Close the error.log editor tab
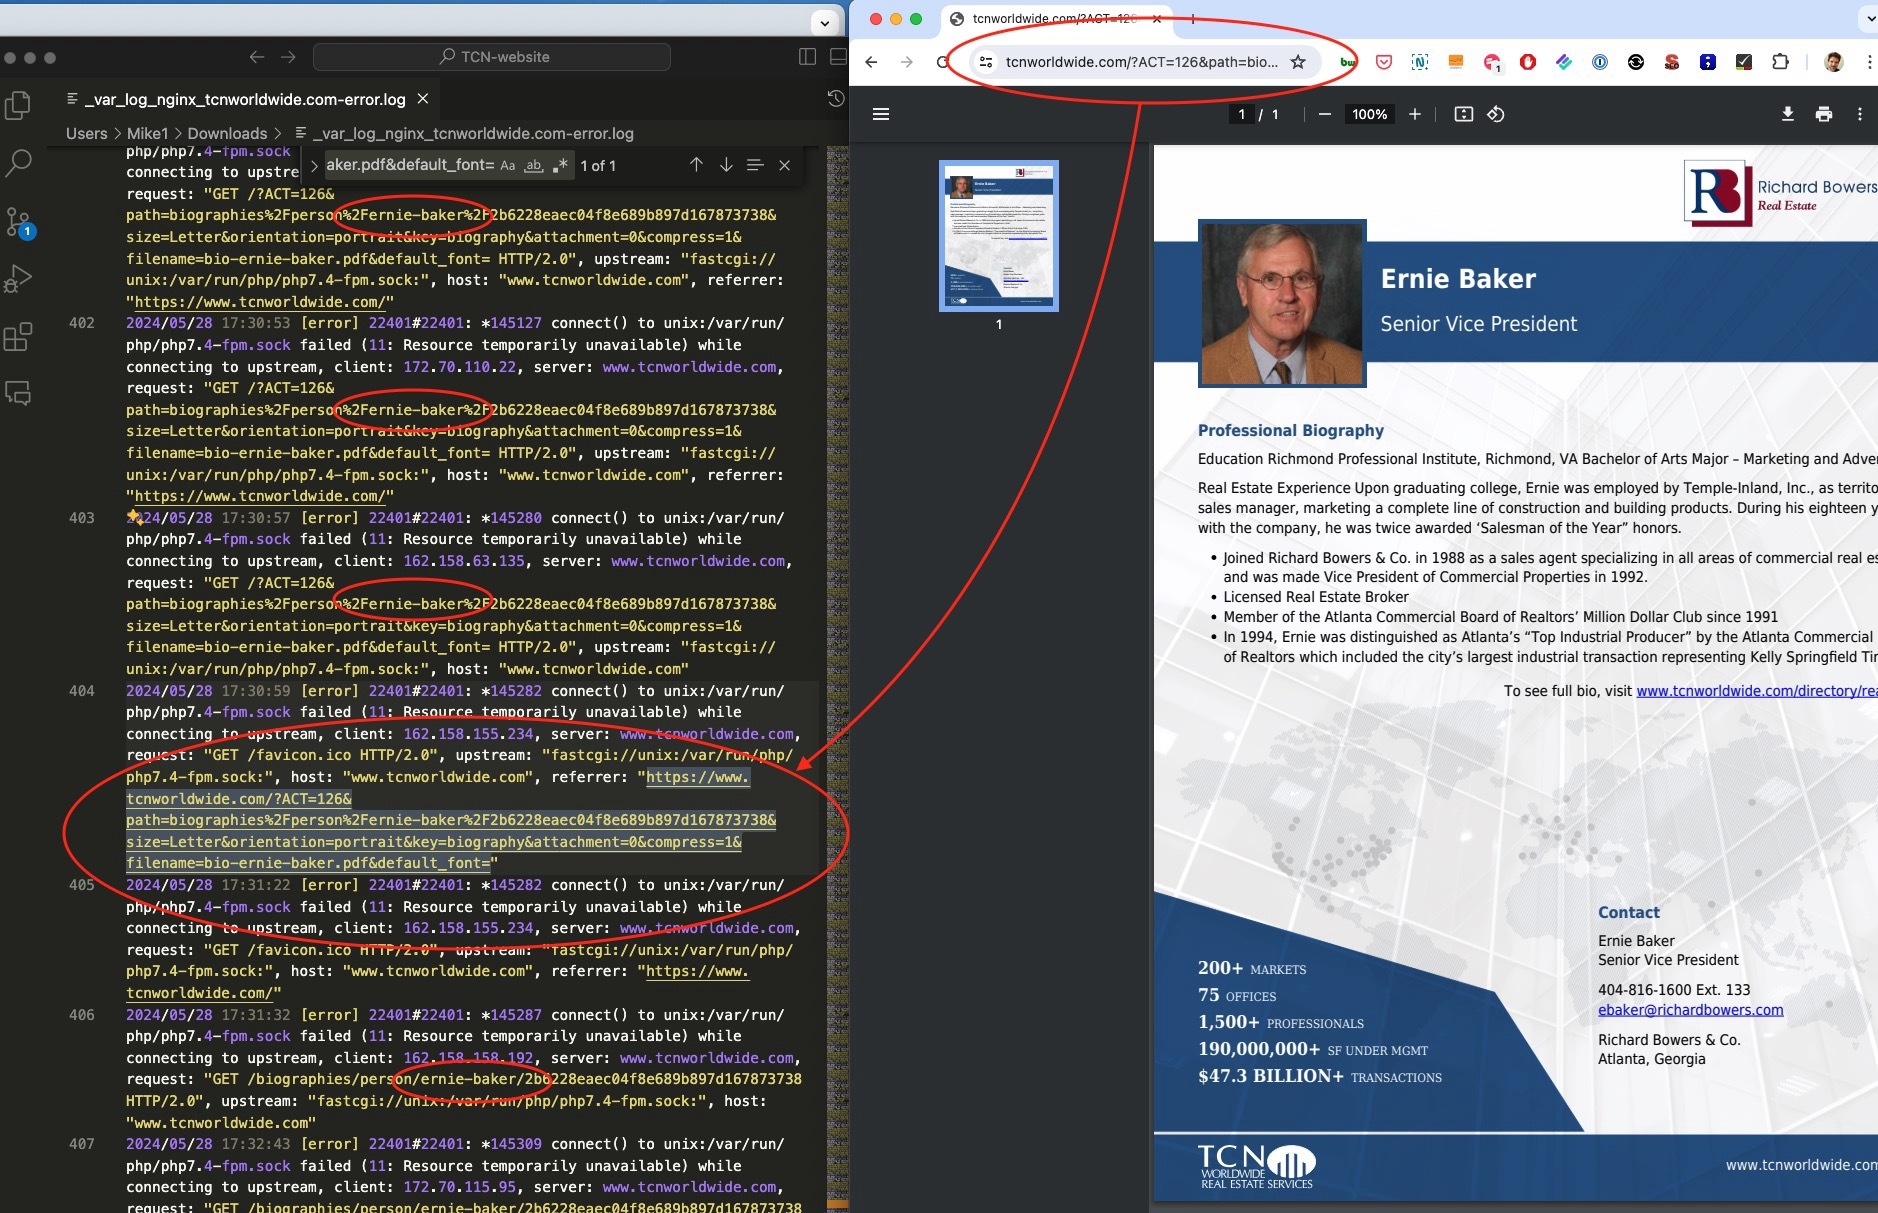The width and height of the screenshot is (1878, 1213). [x=423, y=99]
